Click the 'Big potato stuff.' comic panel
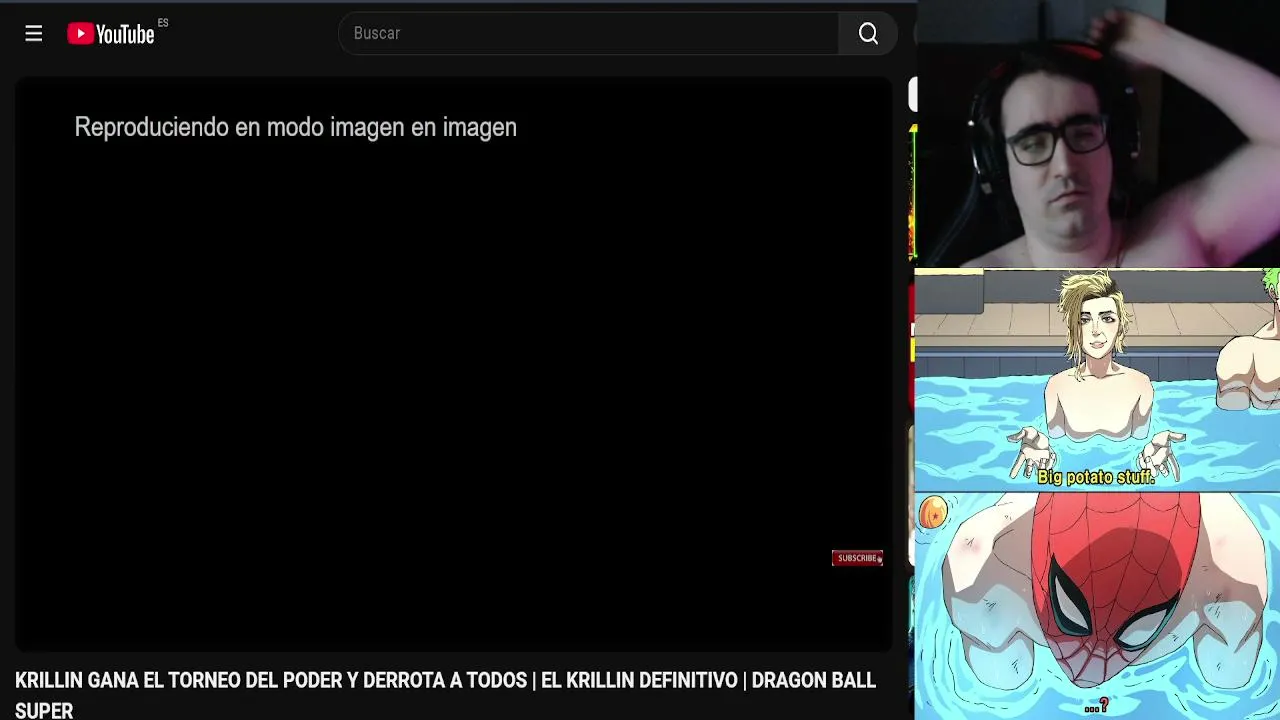This screenshot has height=720, width=1280. (1098, 380)
